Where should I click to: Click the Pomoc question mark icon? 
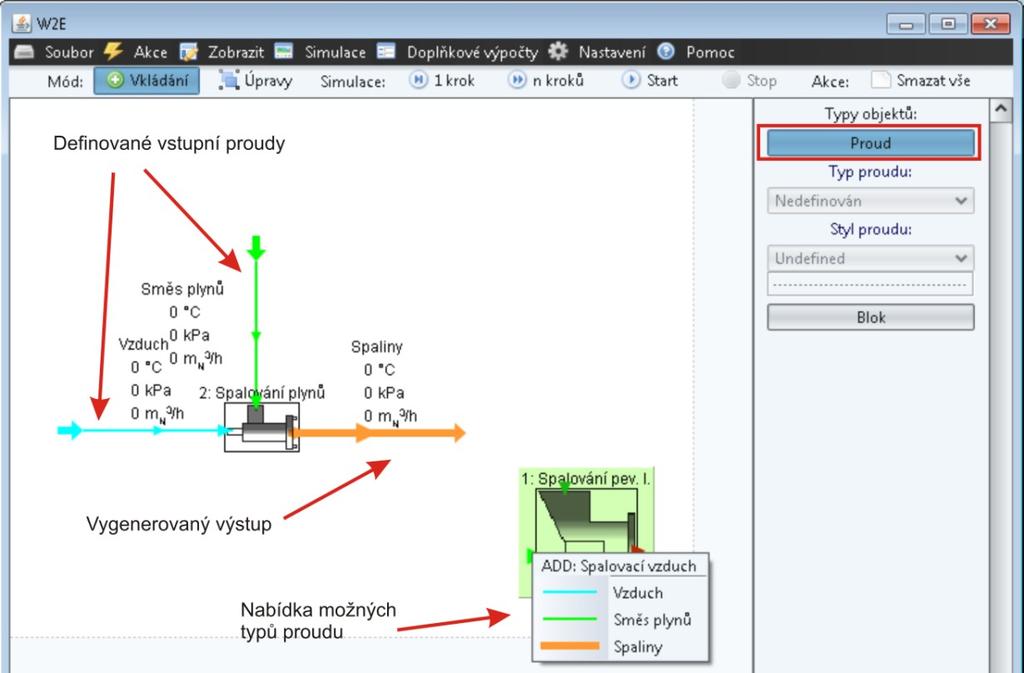[665, 52]
